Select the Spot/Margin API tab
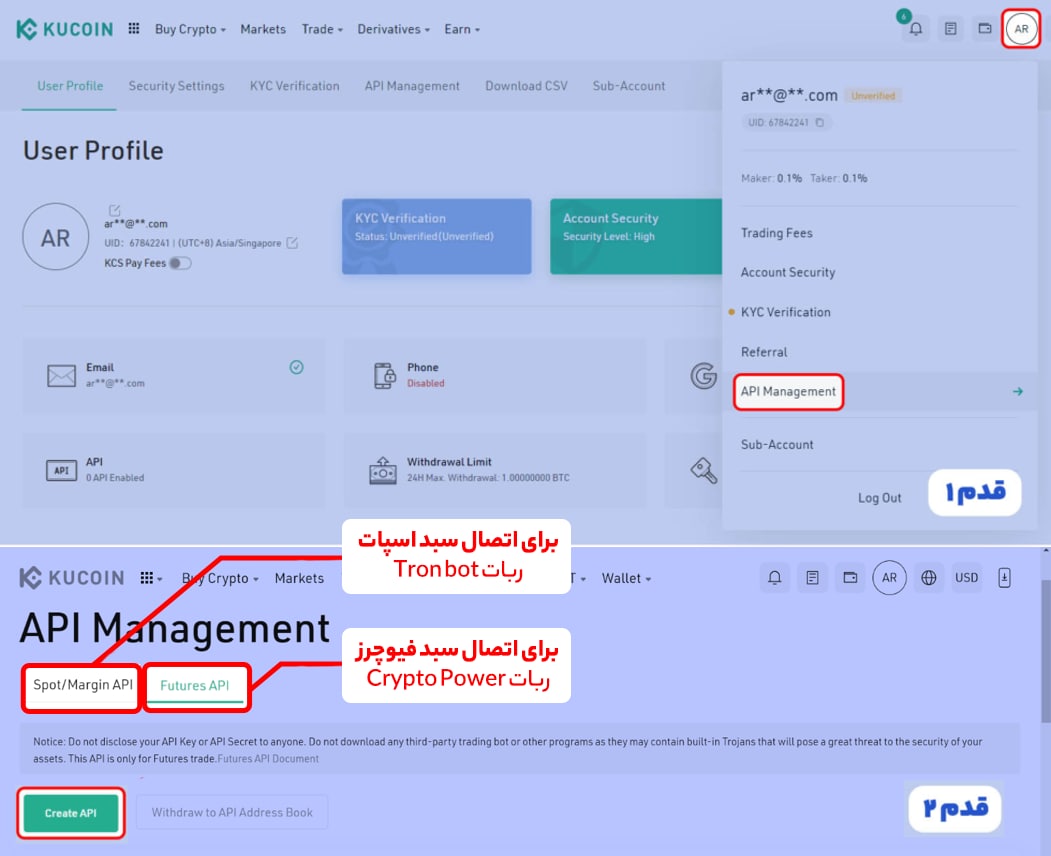Image resolution: width=1051 pixels, height=856 pixels. pyautogui.click(x=82, y=685)
